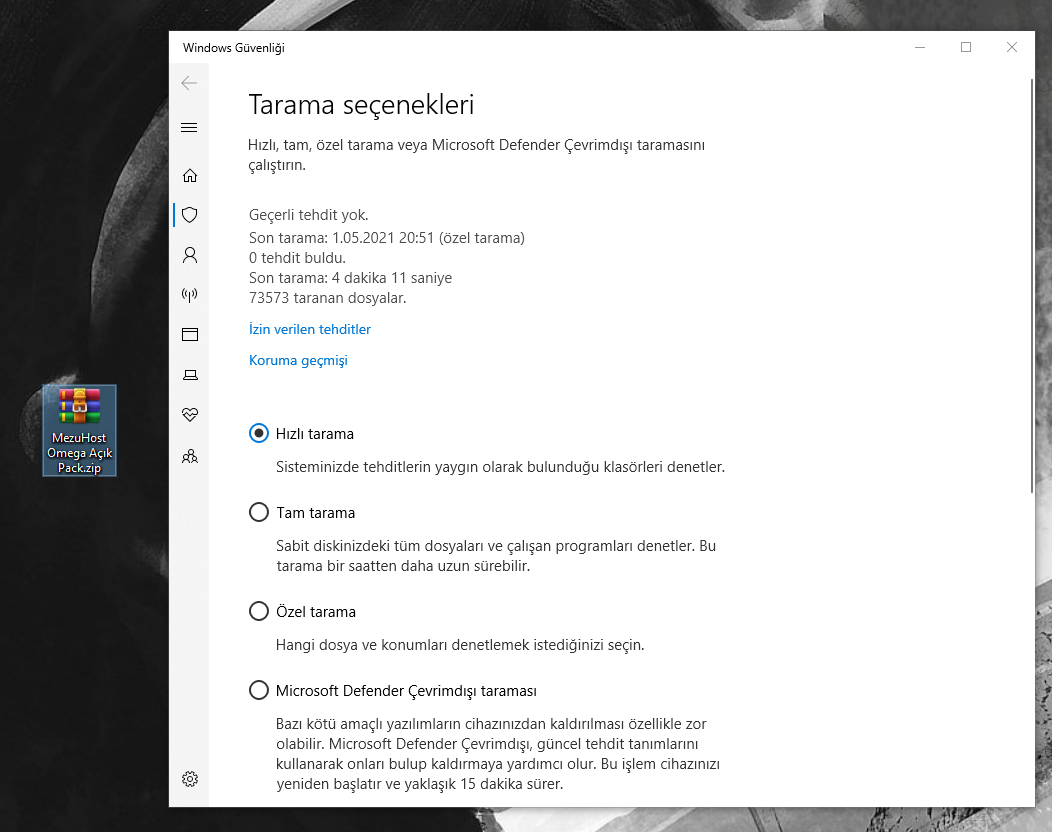Select the Tam tarama radio button
1052x832 pixels.
[259, 513]
